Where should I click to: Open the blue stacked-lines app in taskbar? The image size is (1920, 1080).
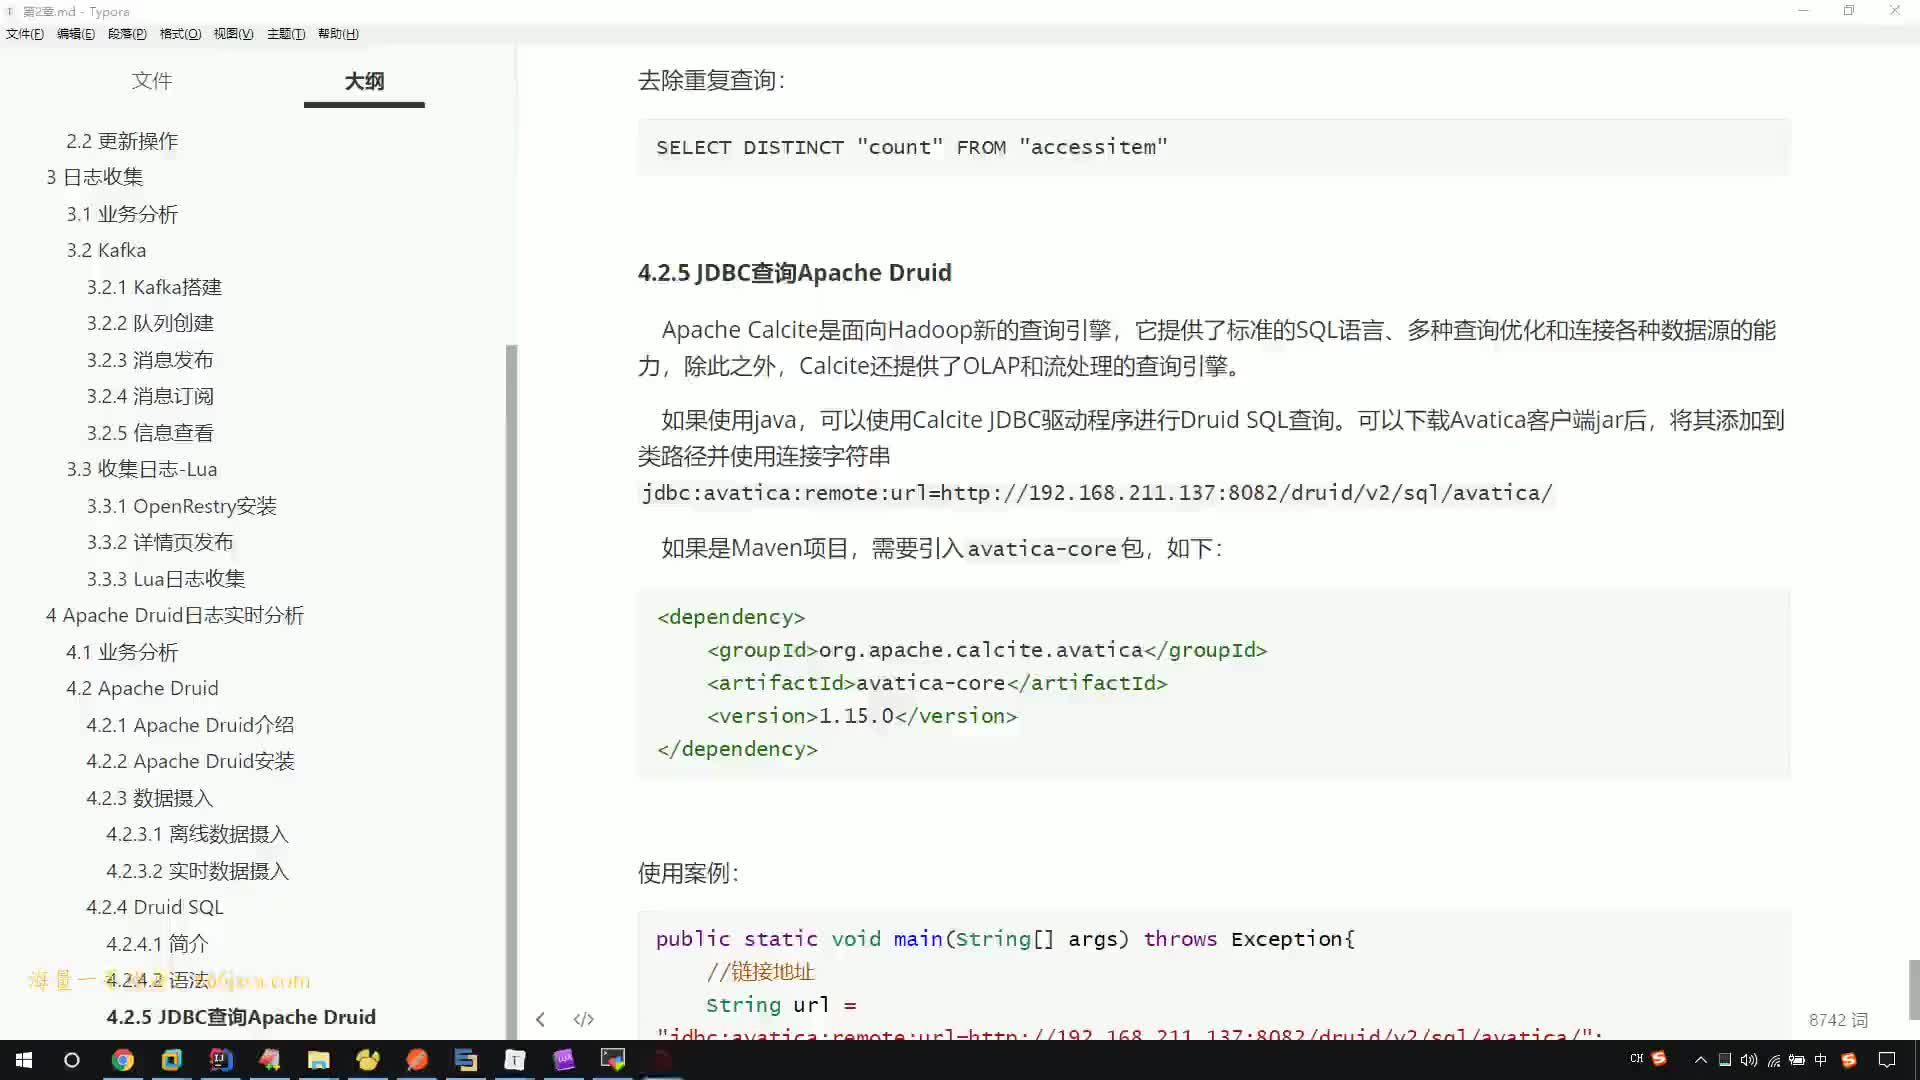click(466, 1060)
